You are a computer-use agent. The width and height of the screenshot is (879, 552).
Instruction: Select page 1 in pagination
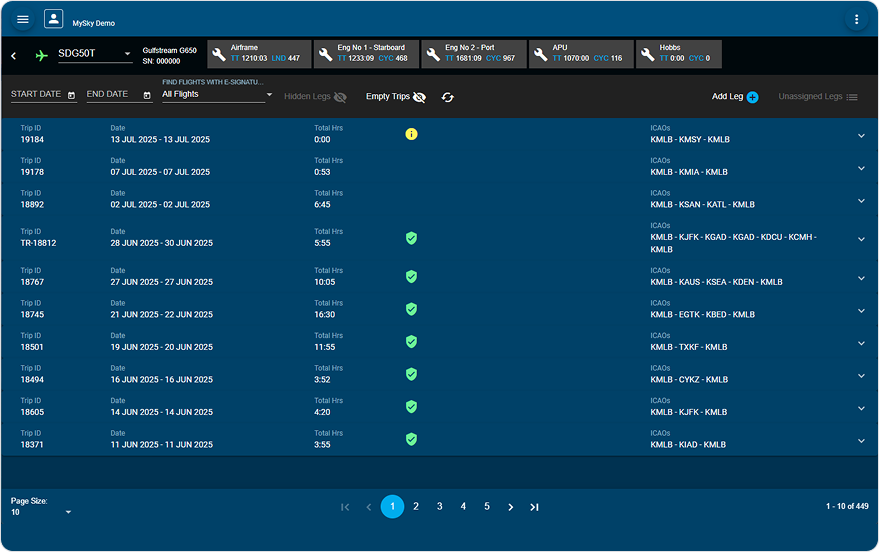click(x=392, y=507)
